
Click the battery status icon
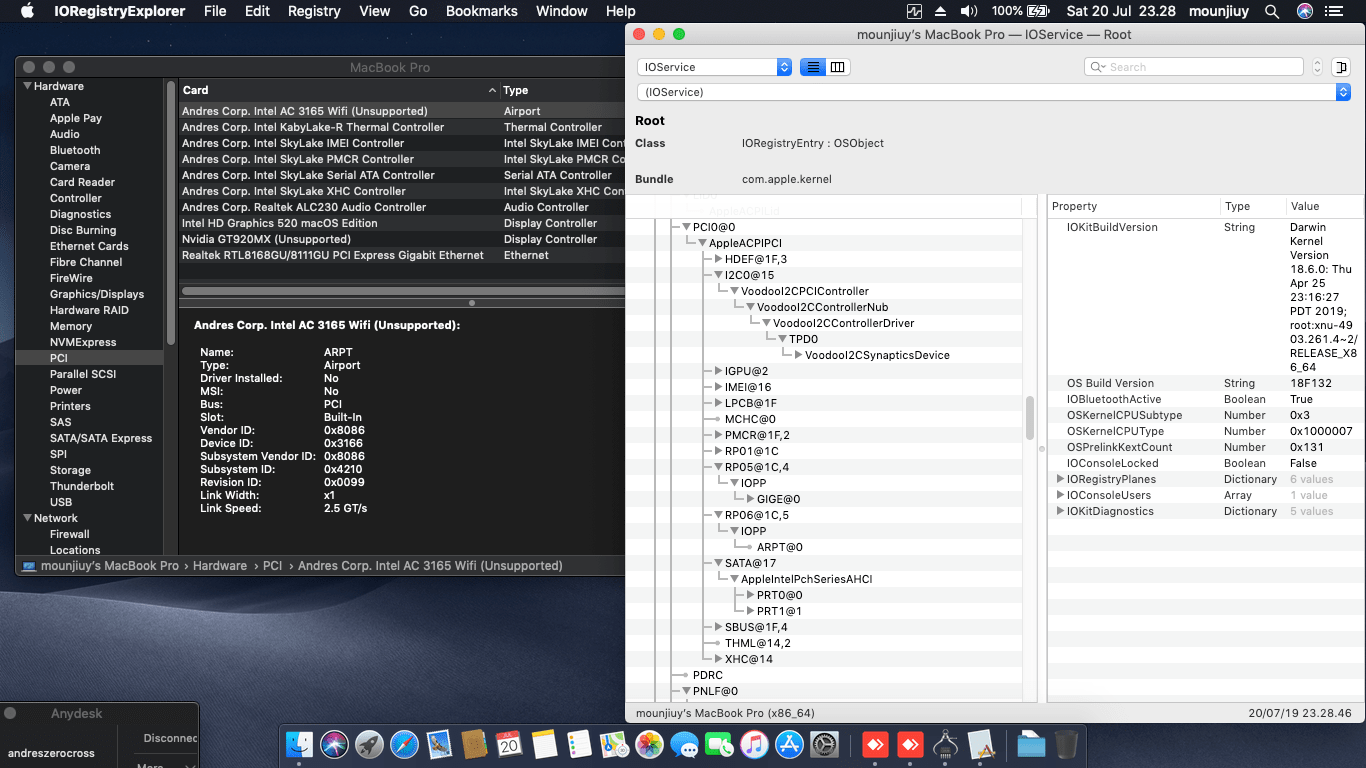point(1038,11)
